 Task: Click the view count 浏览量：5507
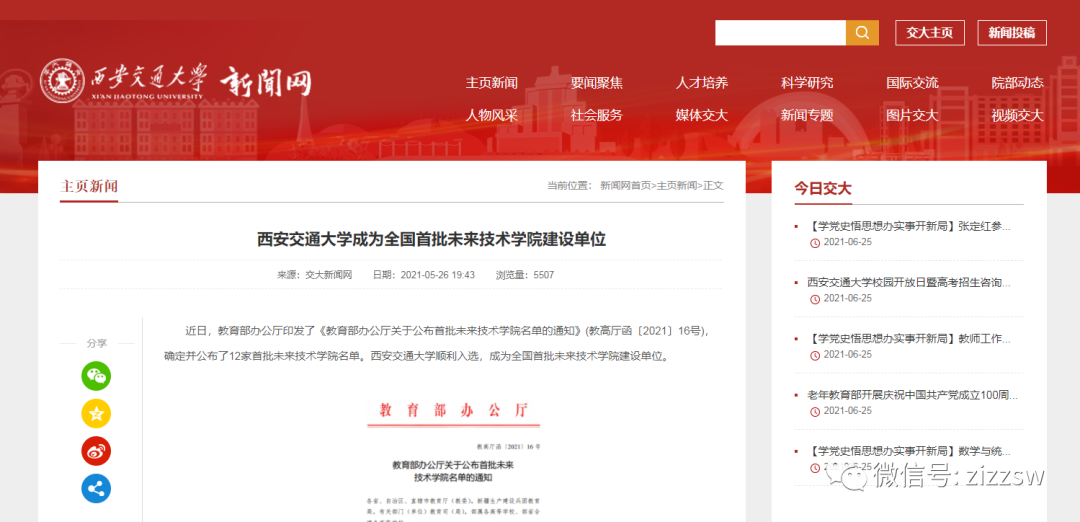[525, 275]
